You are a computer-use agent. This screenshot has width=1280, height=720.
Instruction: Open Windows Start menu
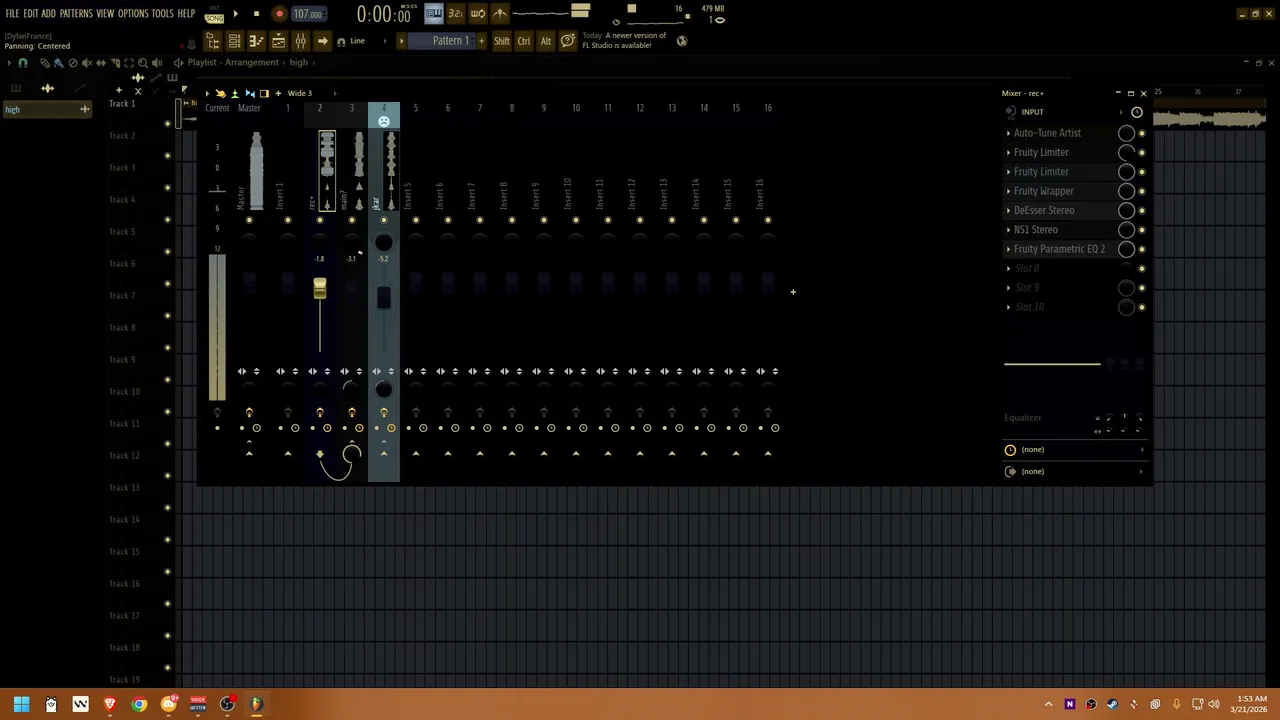point(21,704)
